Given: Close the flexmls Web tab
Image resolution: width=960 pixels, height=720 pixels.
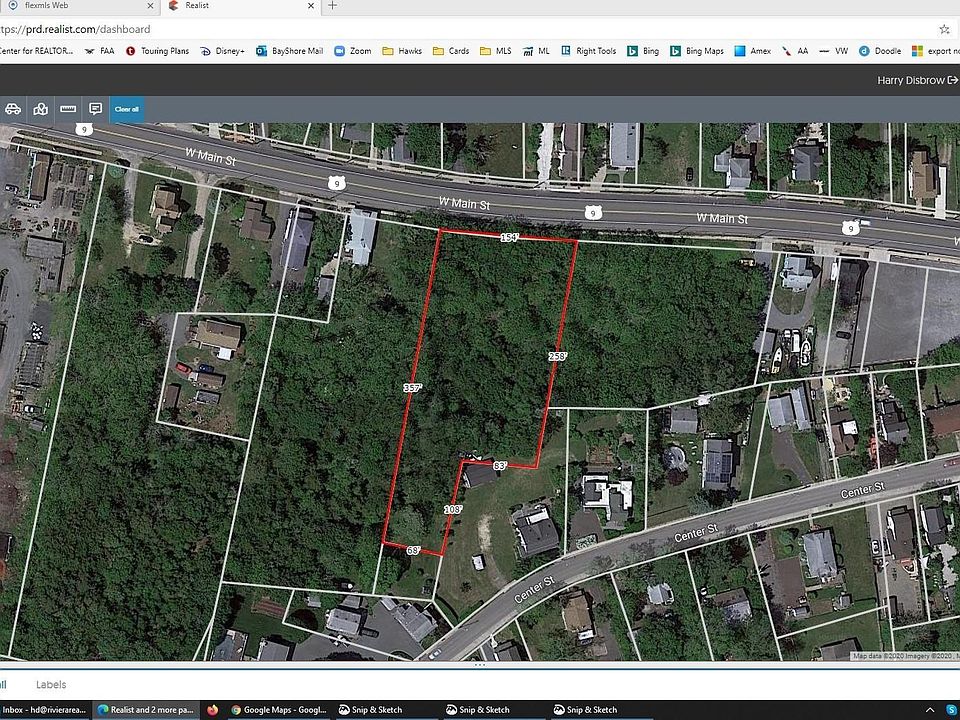Looking at the screenshot, I should [151, 6].
